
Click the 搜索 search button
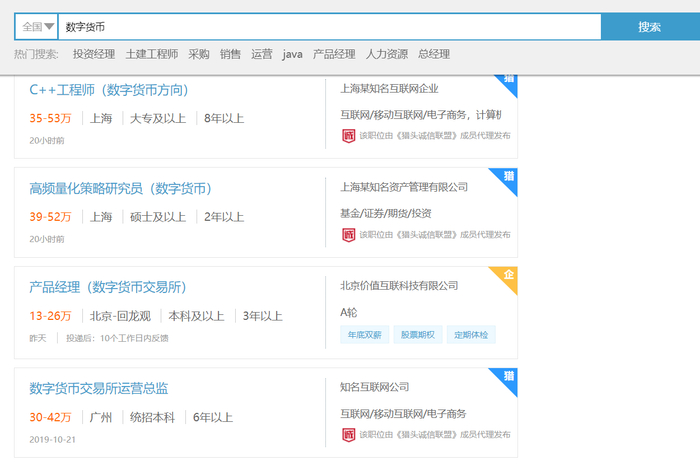[650, 27]
